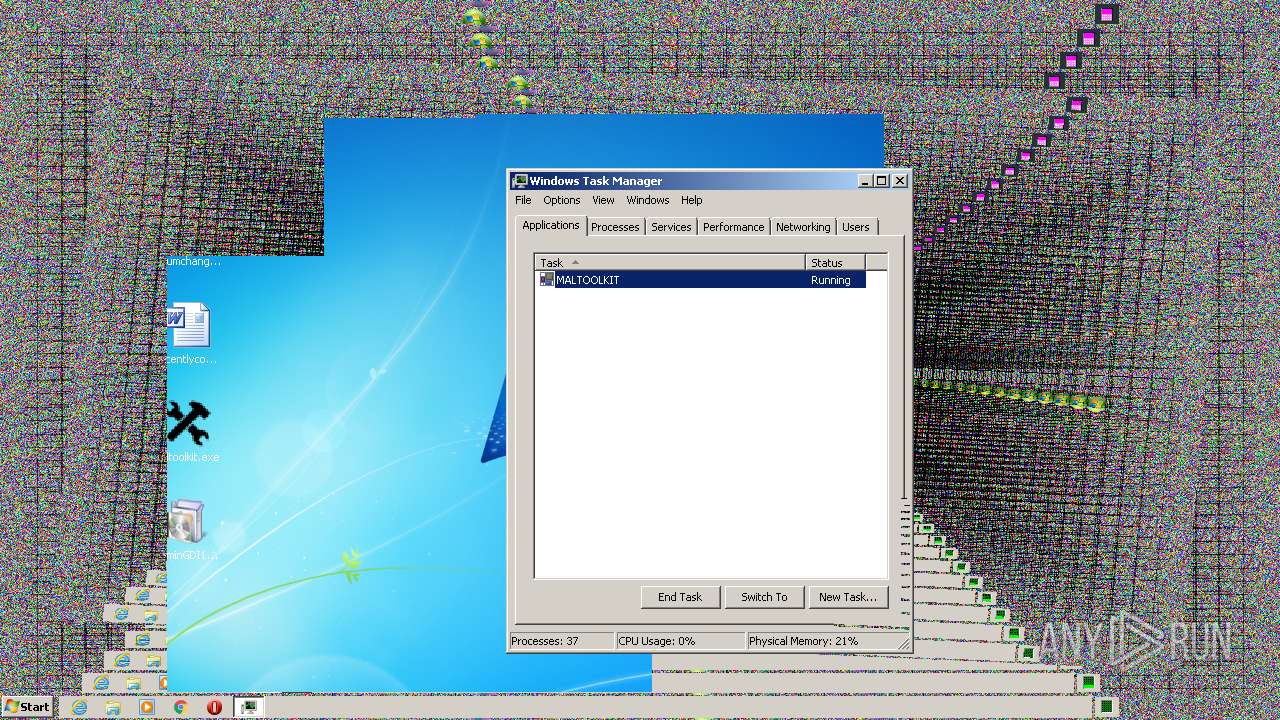Image resolution: width=1280 pixels, height=720 pixels.
Task: Click the green system tray icon
Action: [x=1107, y=706]
